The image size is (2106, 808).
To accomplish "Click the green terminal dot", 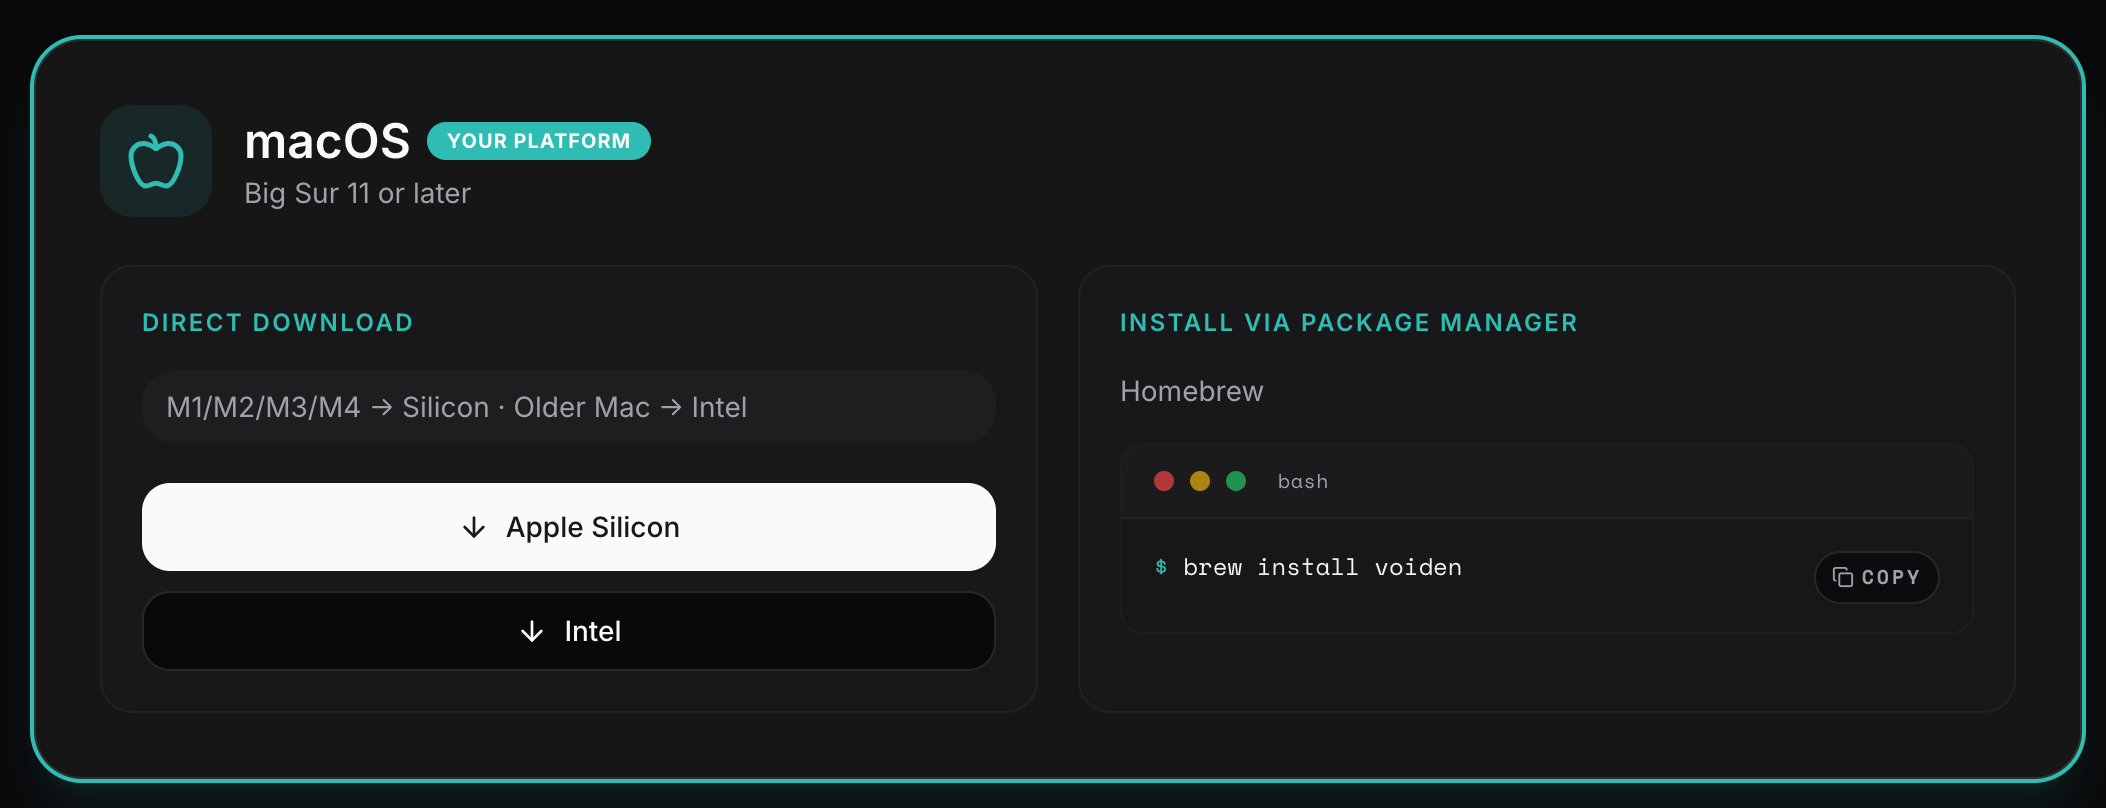I will click(1236, 481).
